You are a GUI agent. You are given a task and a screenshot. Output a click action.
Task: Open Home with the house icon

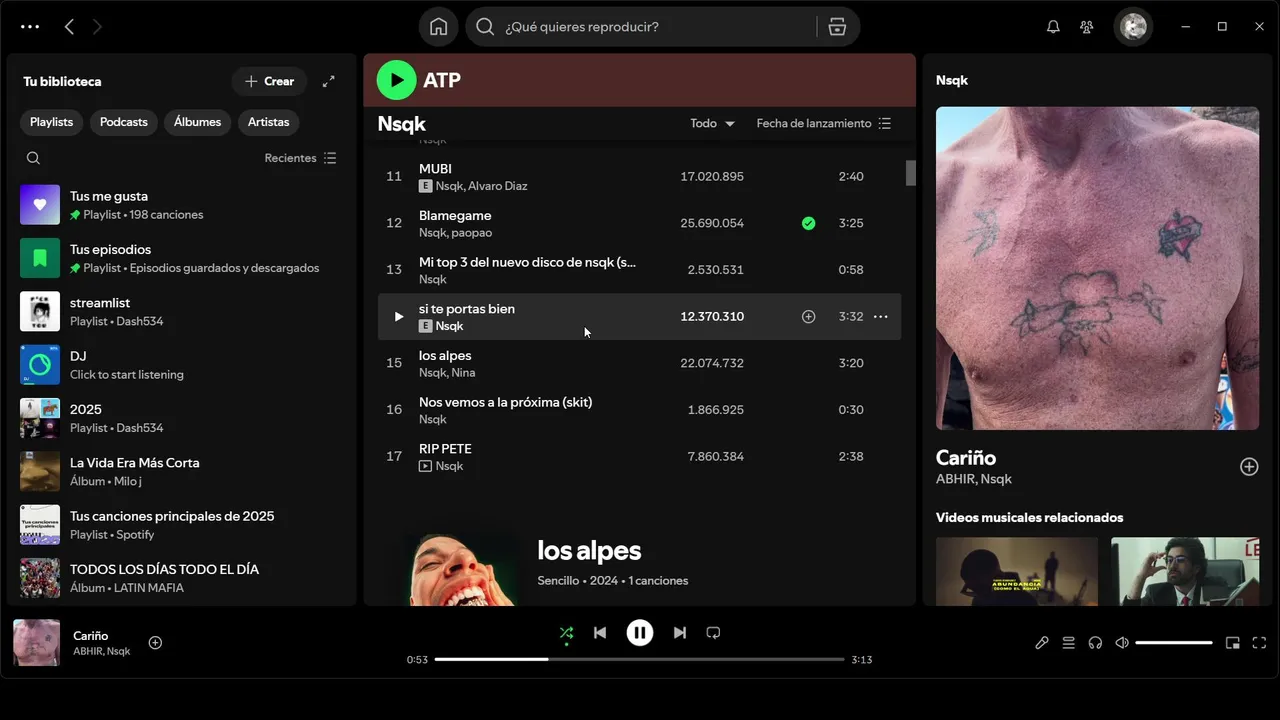coord(438,27)
